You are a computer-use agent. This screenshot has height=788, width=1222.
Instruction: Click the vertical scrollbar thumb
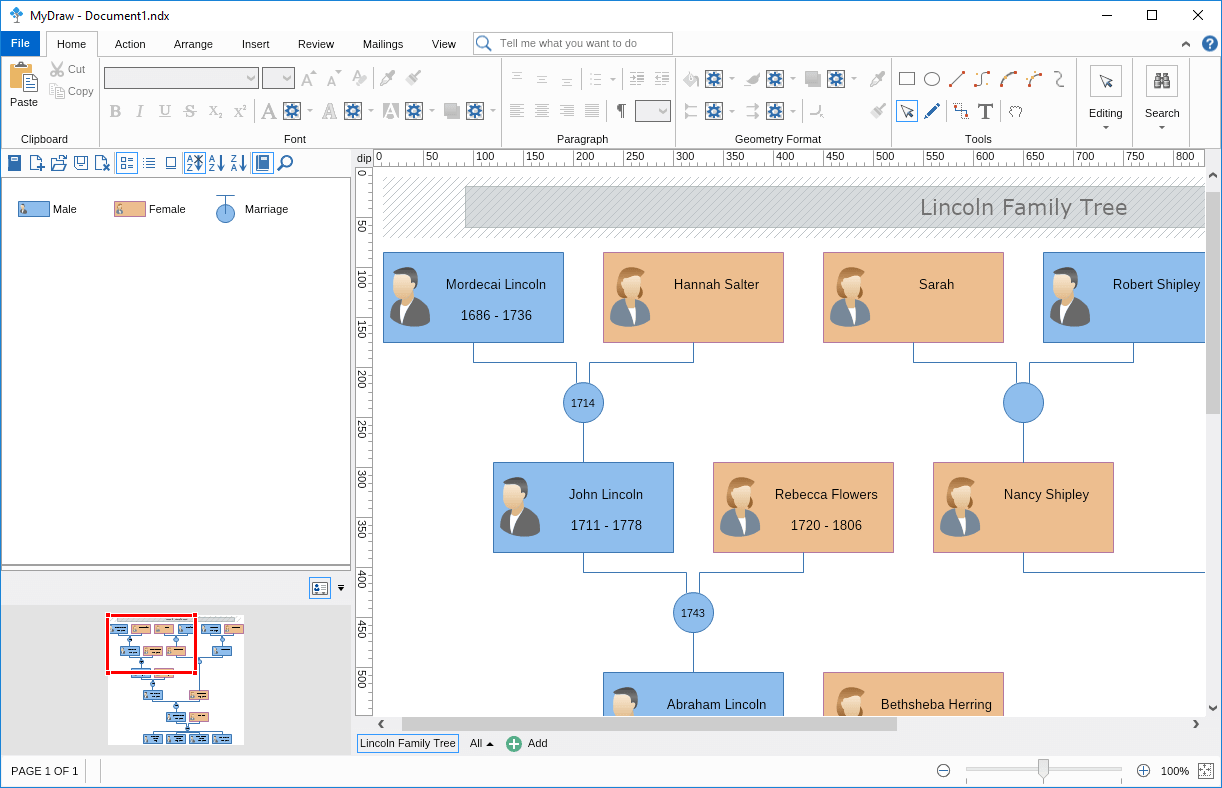coord(1213,303)
